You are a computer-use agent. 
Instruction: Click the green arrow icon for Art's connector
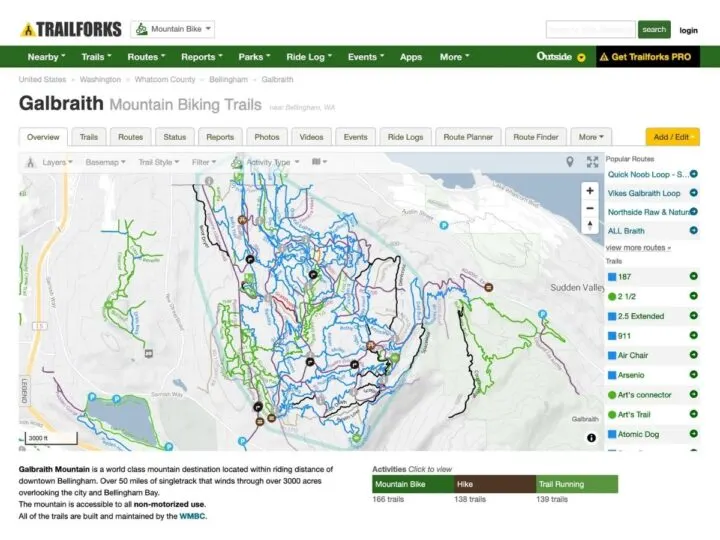point(694,394)
